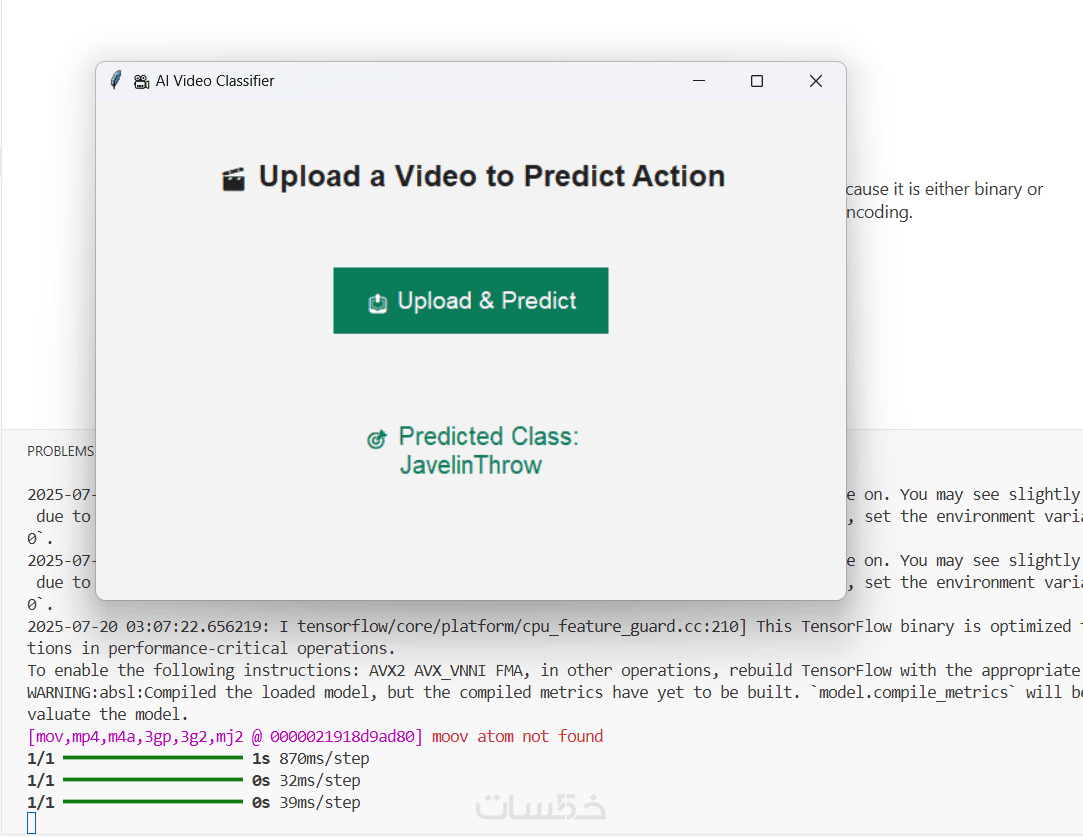Click the 'To enable the following instructions' line
Image resolution: width=1083 pixels, height=837 pixels.
(555, 670)
